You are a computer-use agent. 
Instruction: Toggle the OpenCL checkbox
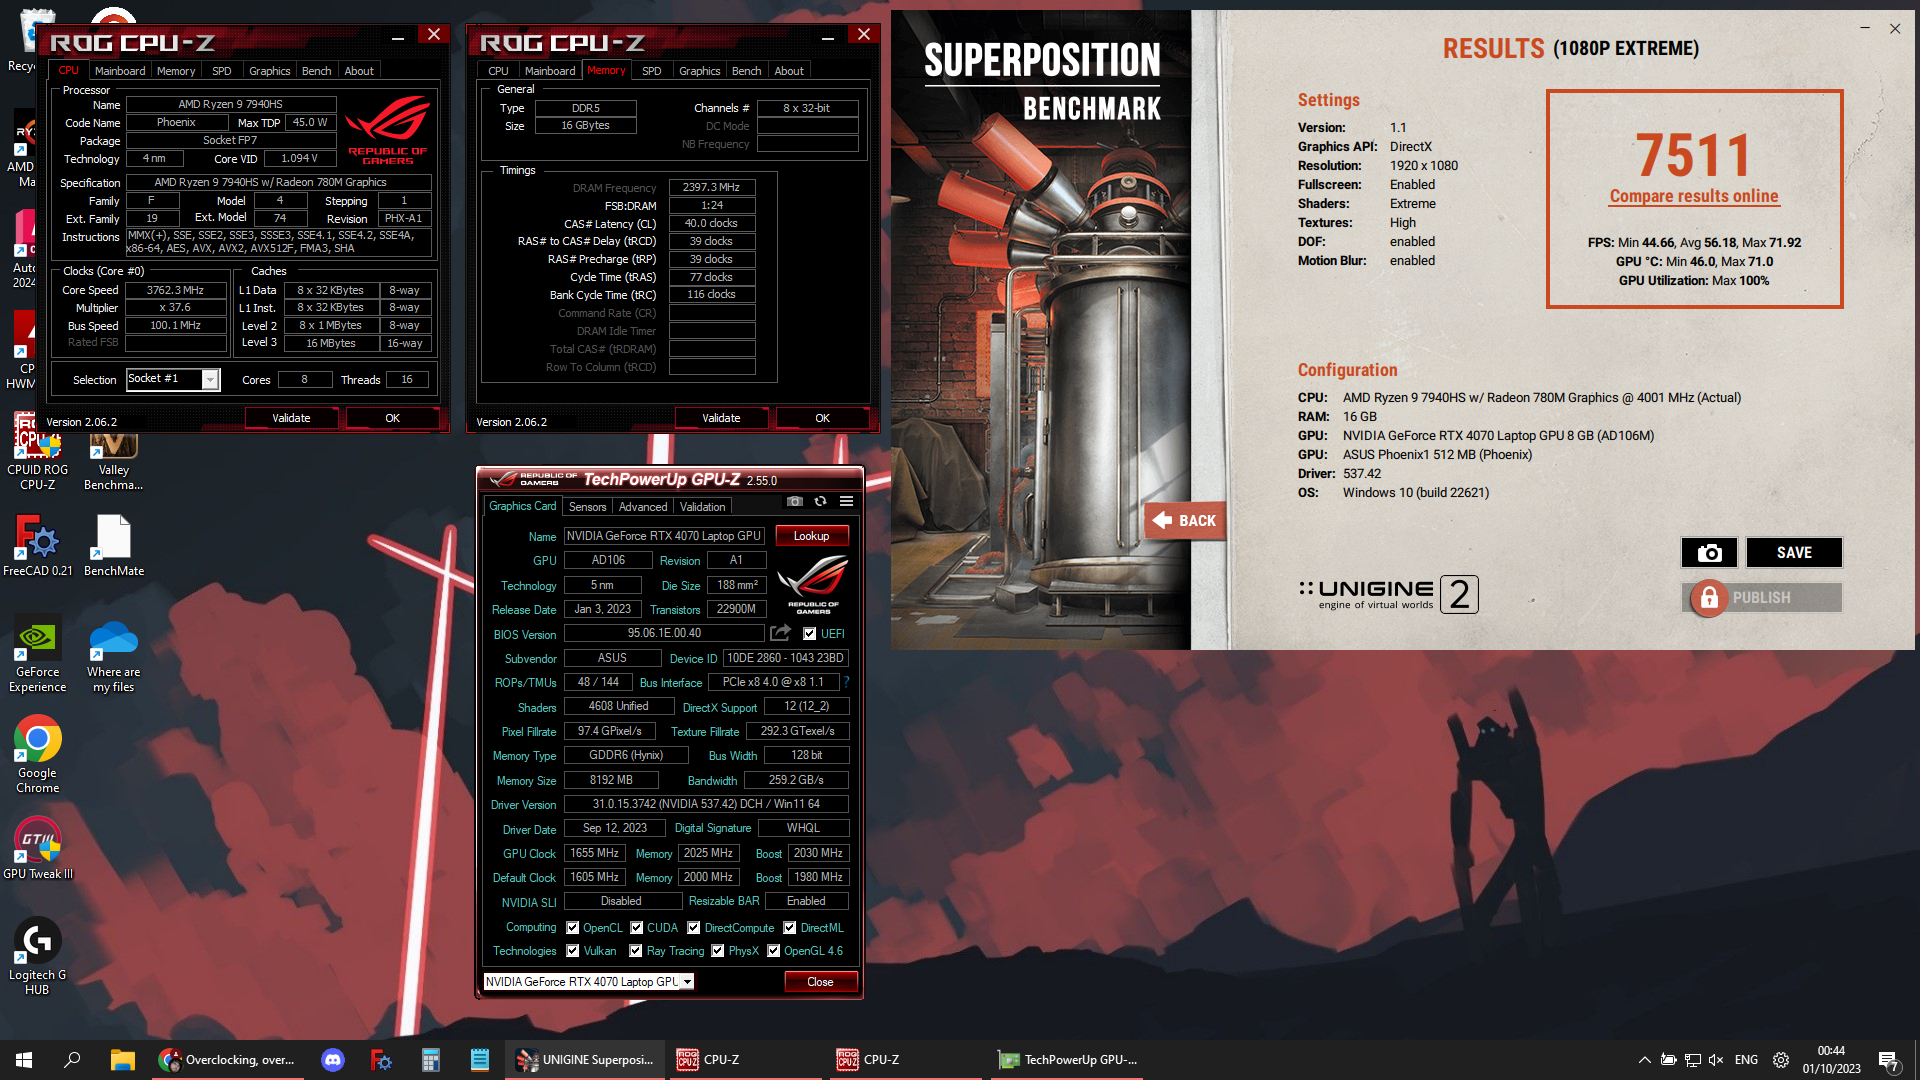click(x=573, y=928)
